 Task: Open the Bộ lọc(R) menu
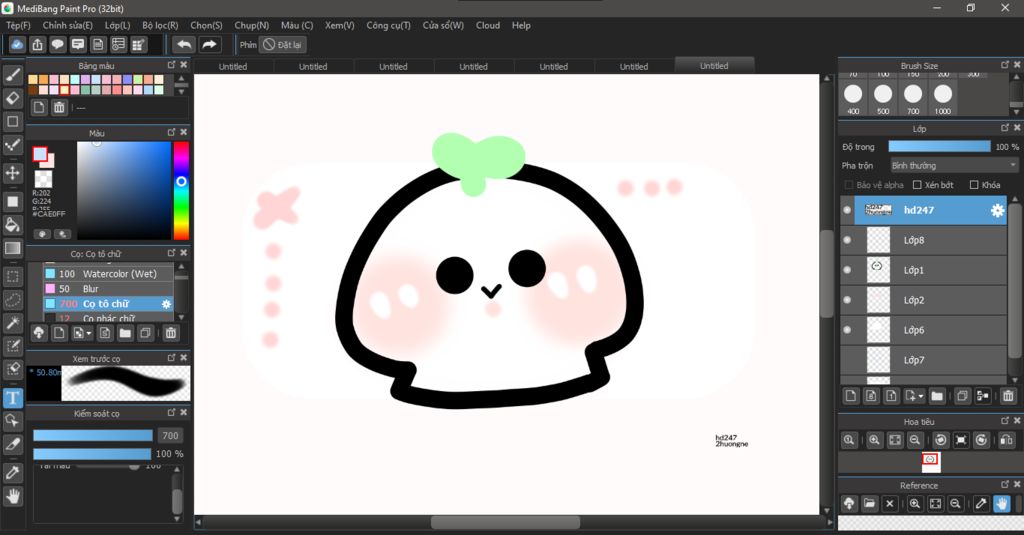tap(160, 25)
